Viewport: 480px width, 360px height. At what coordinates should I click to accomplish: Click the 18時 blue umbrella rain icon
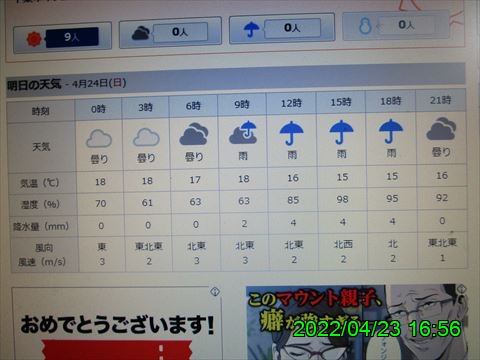(391, 131)
